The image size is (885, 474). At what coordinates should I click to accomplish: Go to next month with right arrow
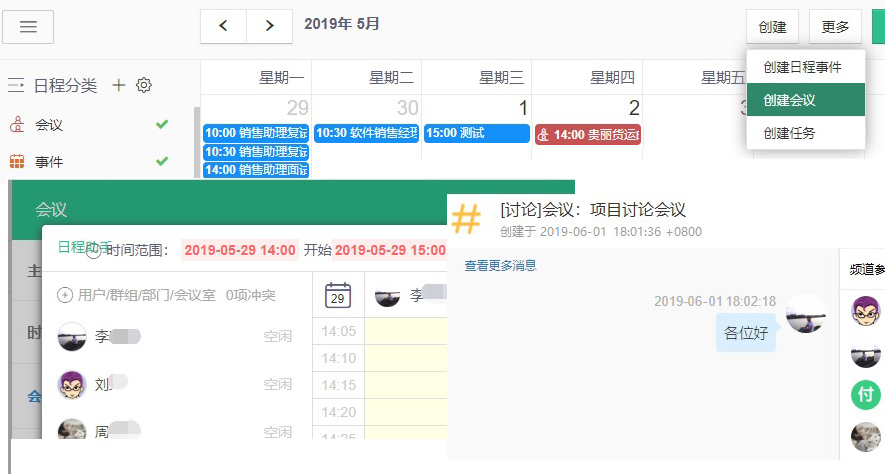pyautogui.click(x=270, y=26)
